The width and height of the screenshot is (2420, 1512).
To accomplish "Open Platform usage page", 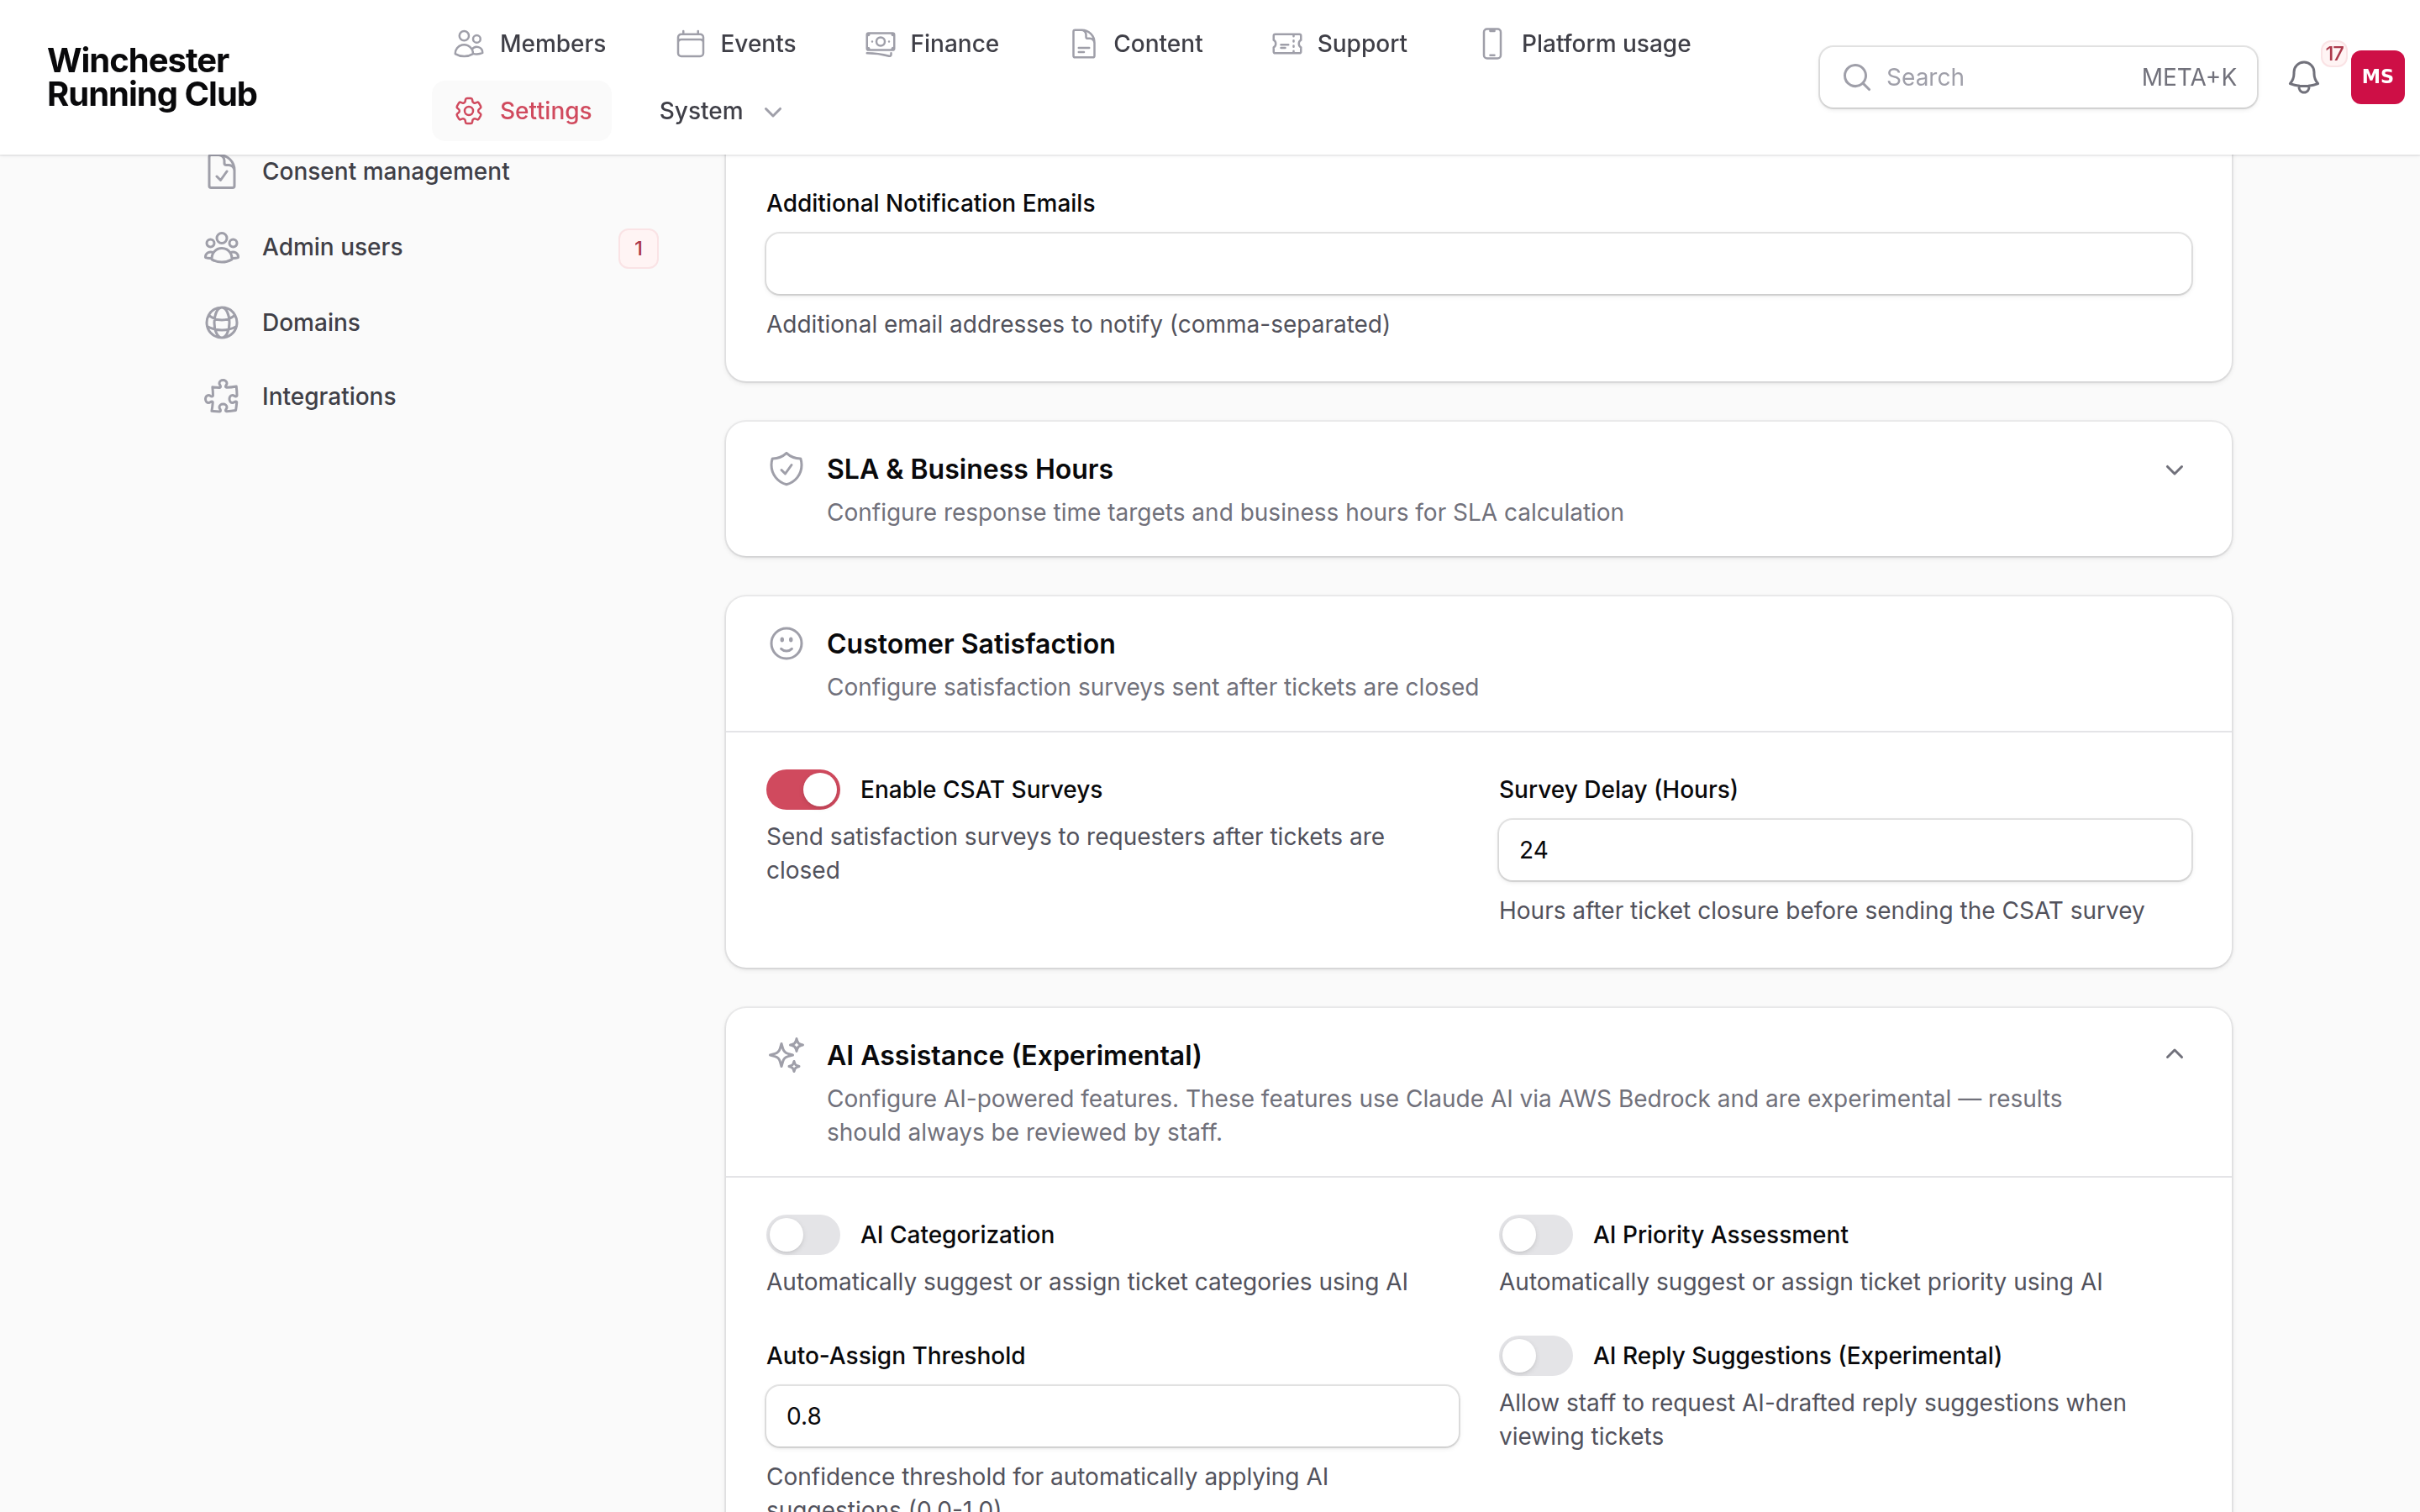I will 1585,44.
